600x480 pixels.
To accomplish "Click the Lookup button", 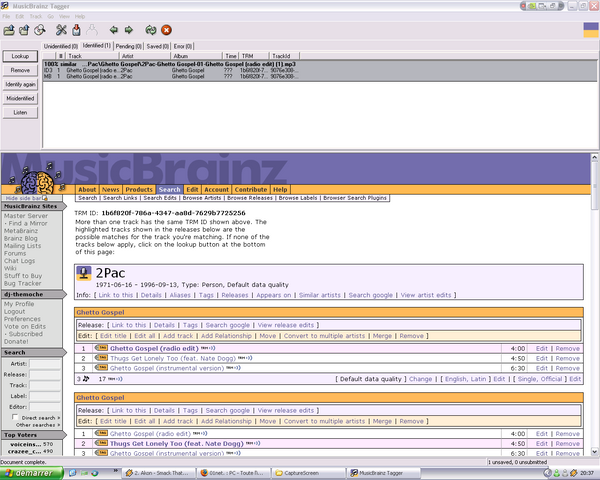I will (20, 56).
